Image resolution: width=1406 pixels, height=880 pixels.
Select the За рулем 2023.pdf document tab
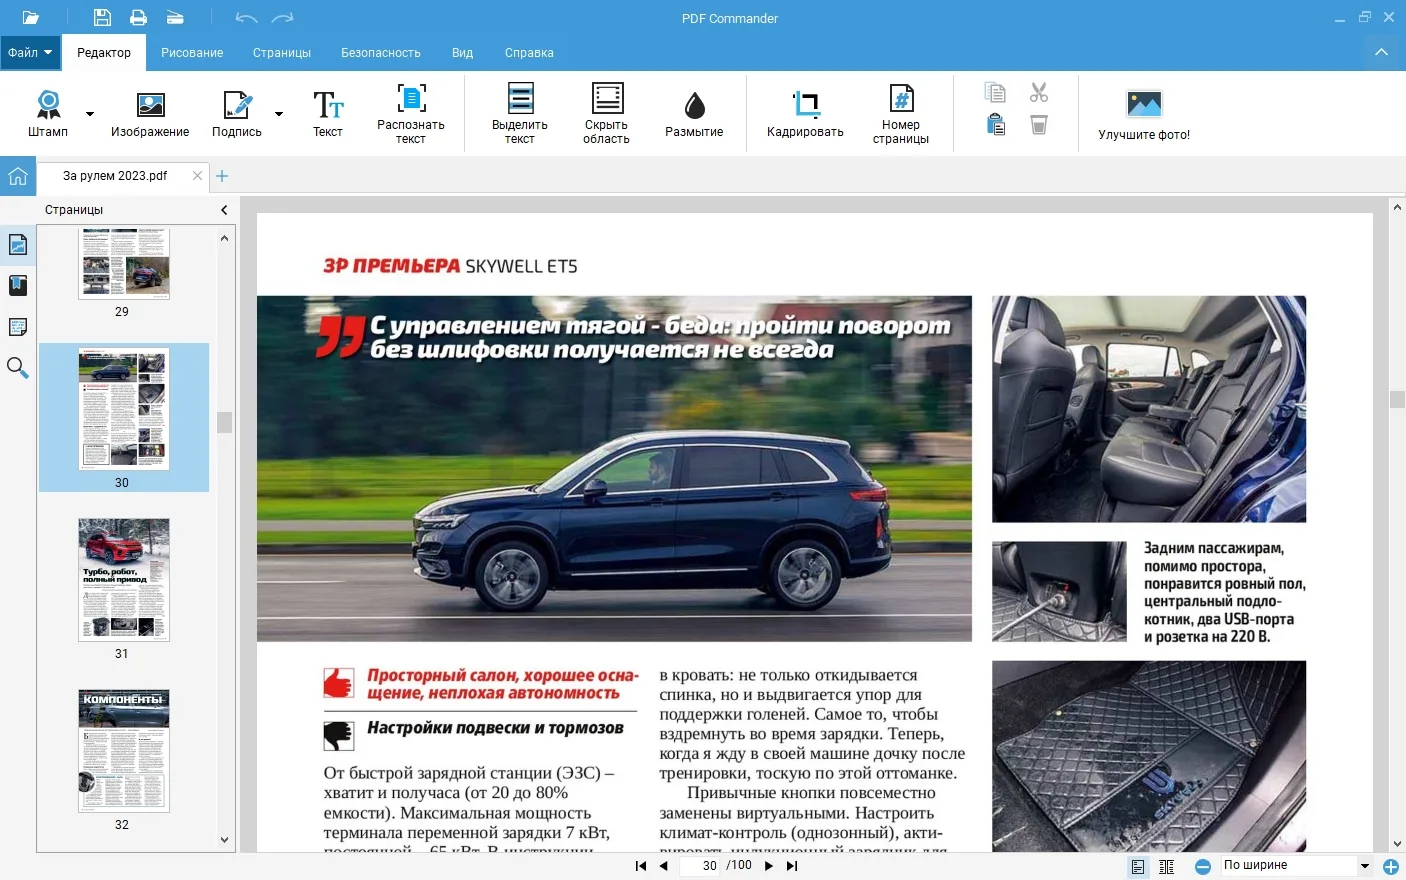click(x=115, y=176)
